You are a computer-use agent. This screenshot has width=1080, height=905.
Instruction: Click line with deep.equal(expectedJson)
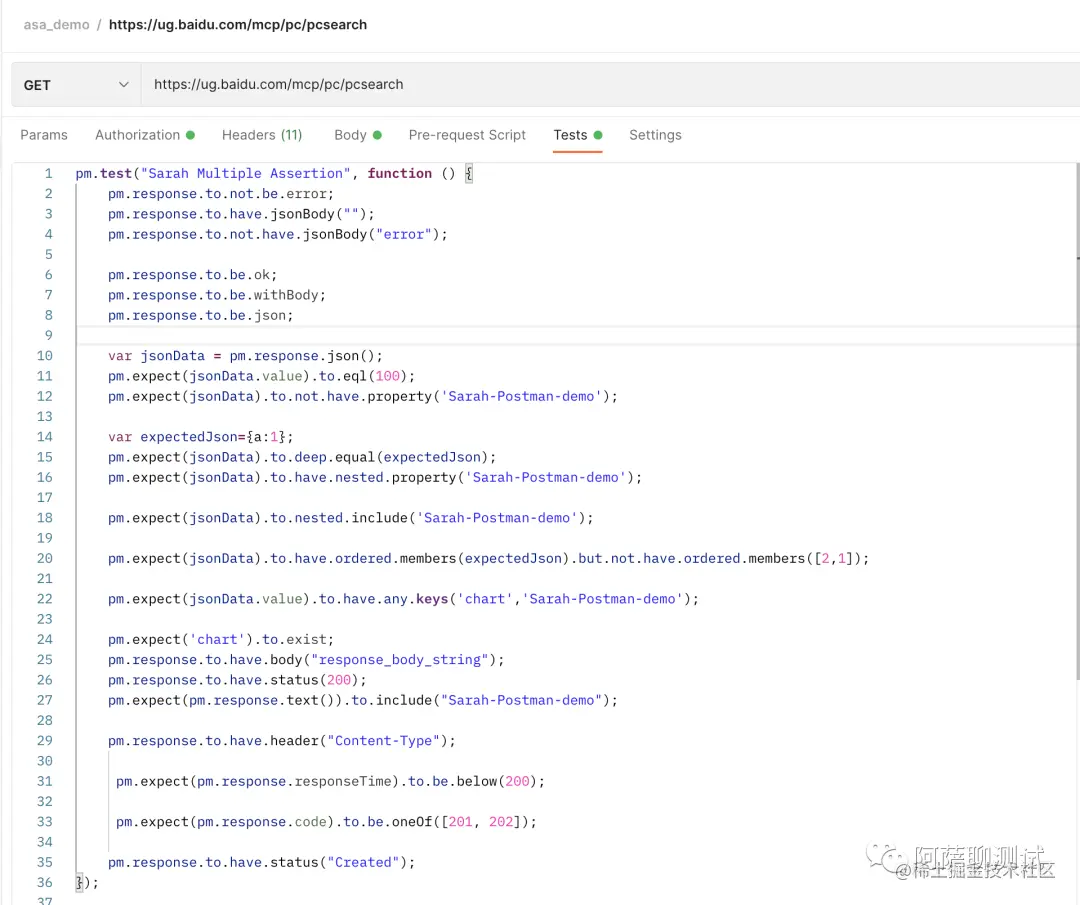302,457
